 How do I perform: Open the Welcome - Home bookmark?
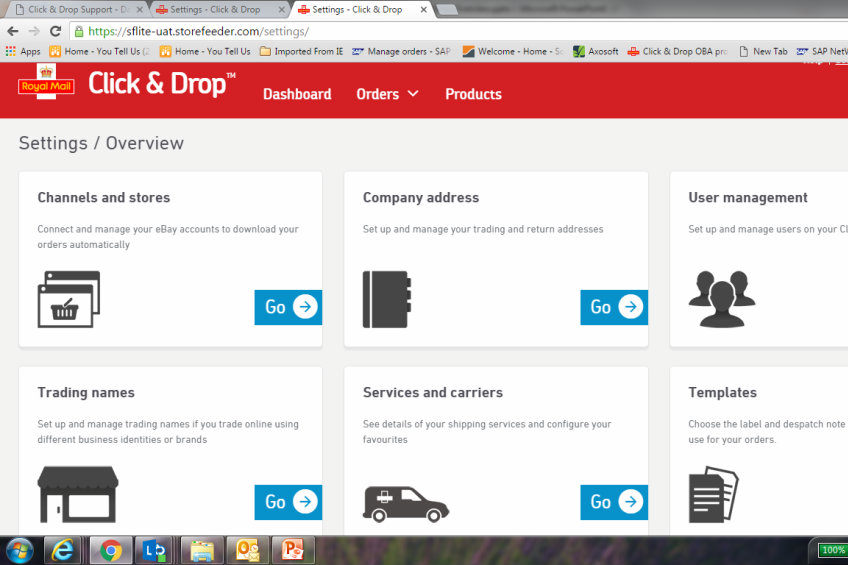pos(513,51)
